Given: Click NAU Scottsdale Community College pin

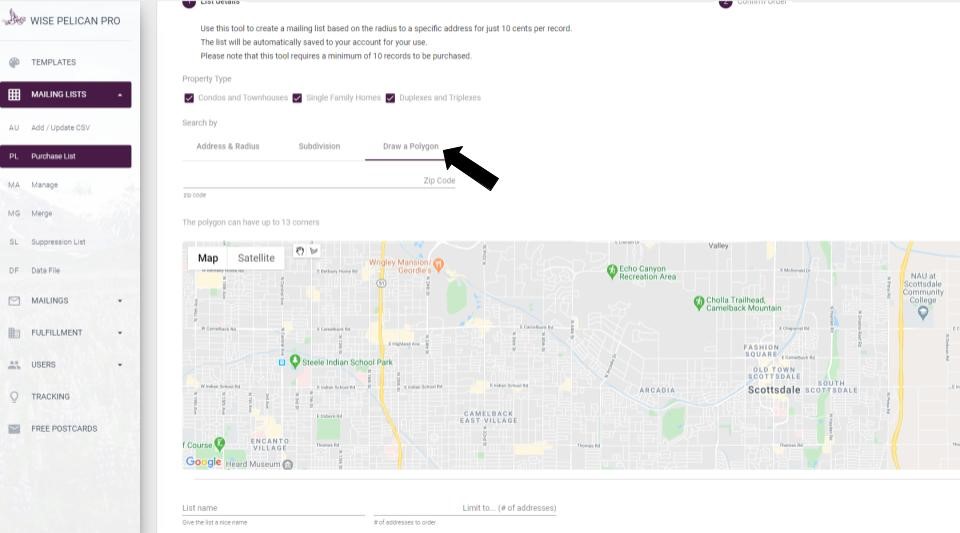Looking at the screenshot, I should coord(923,313).
